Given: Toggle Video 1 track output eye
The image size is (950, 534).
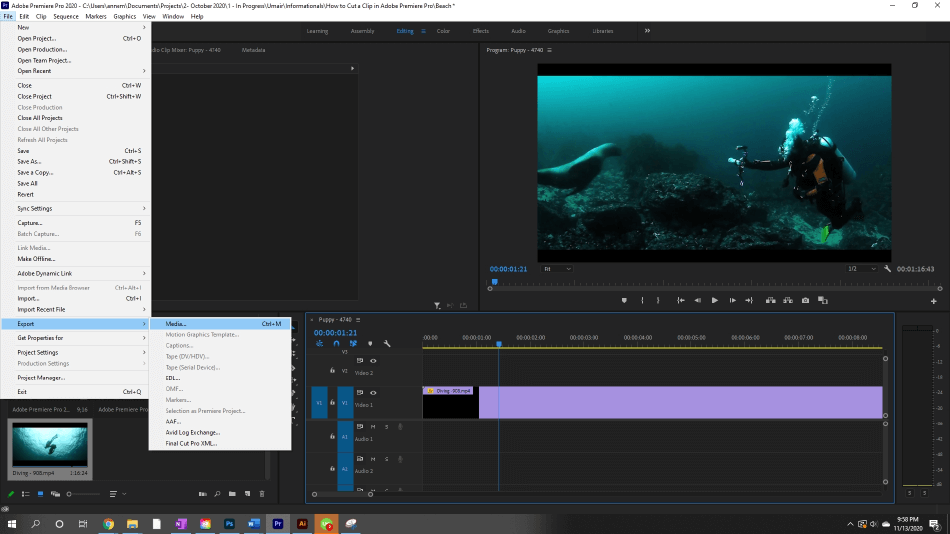Looking at the screenshot, I should [x=373, y=393].
